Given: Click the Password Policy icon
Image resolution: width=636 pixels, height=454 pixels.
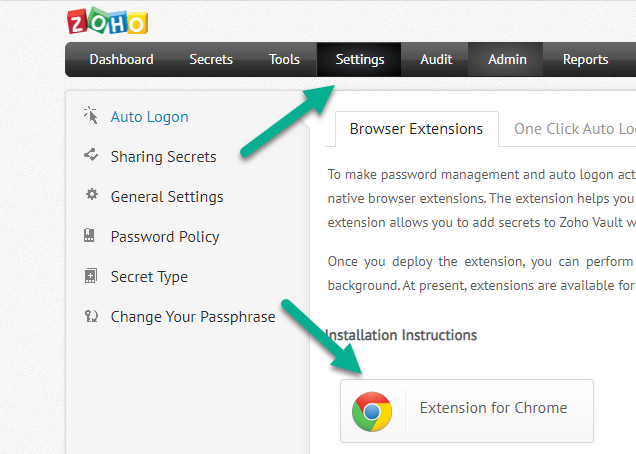Looking at the screenshot, I should [91, 236].
